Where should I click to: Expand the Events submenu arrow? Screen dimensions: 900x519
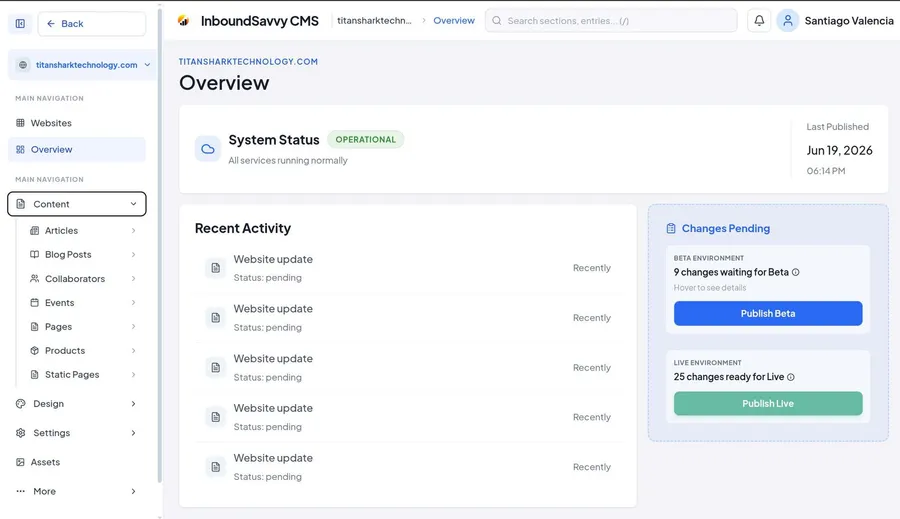tap(133, 303)
